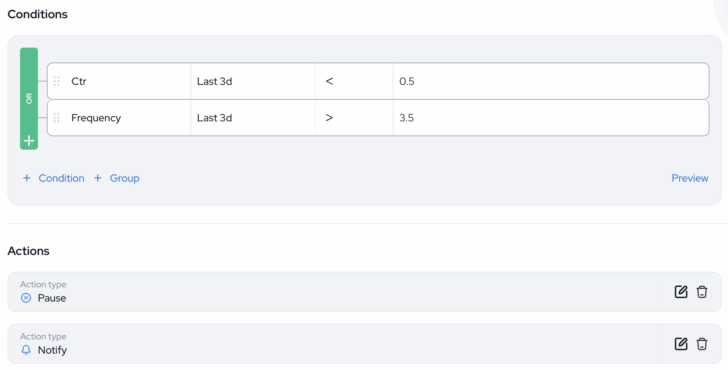Add a new Group
The width and height of the screenshot is (728, 370).
pyautogui.click(x=117, y=178)
